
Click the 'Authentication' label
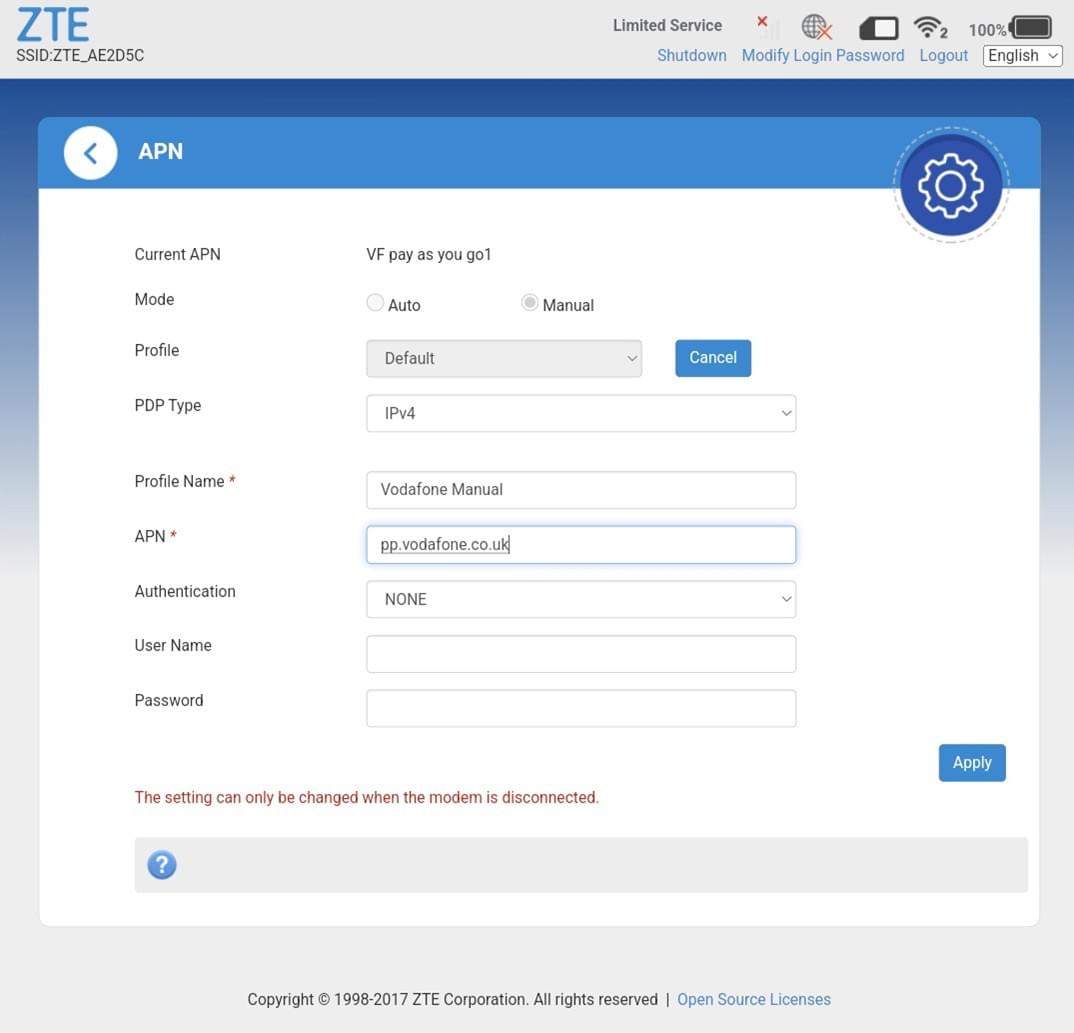(x=185, y=591)
